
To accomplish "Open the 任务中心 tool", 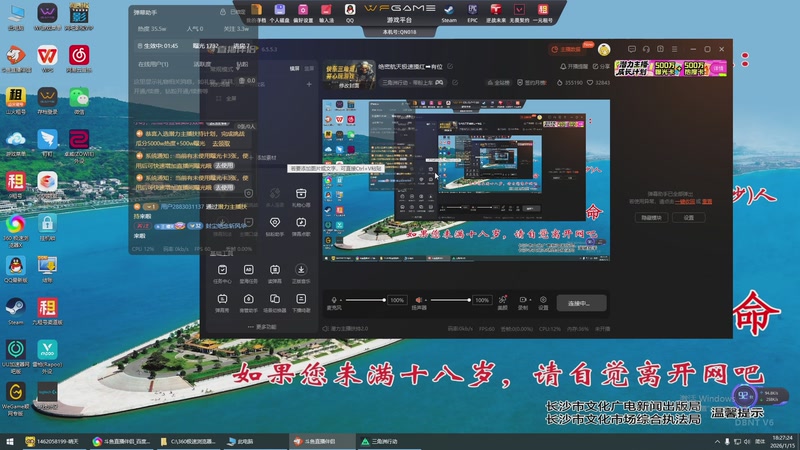I will tap(222, 273).
